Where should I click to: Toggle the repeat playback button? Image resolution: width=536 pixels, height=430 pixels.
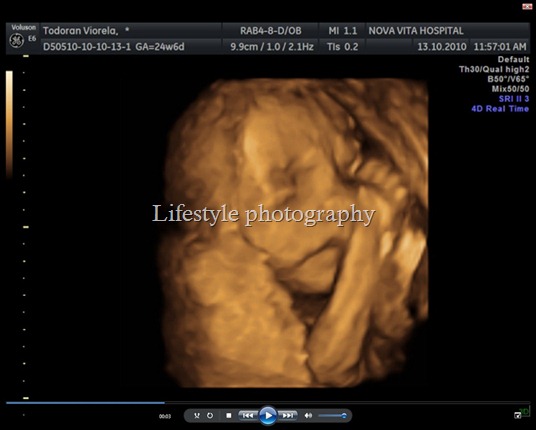[x=210, y=416]
